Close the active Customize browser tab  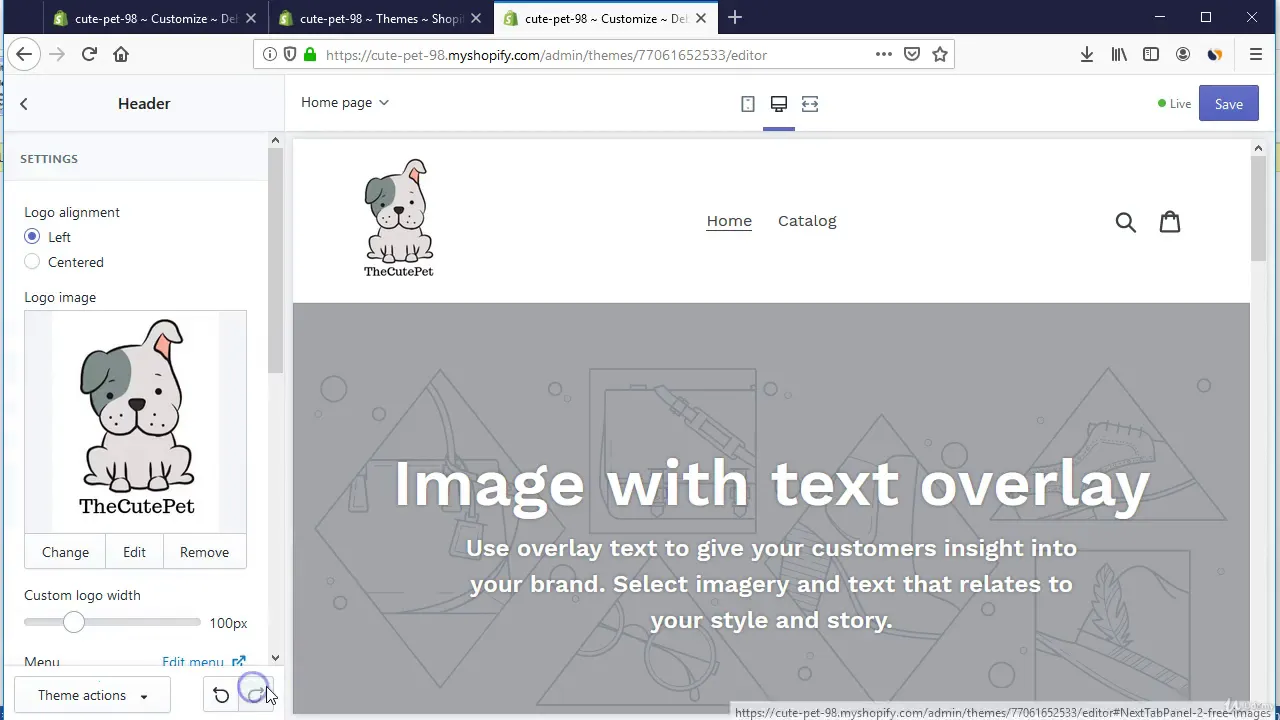point(701,18)
